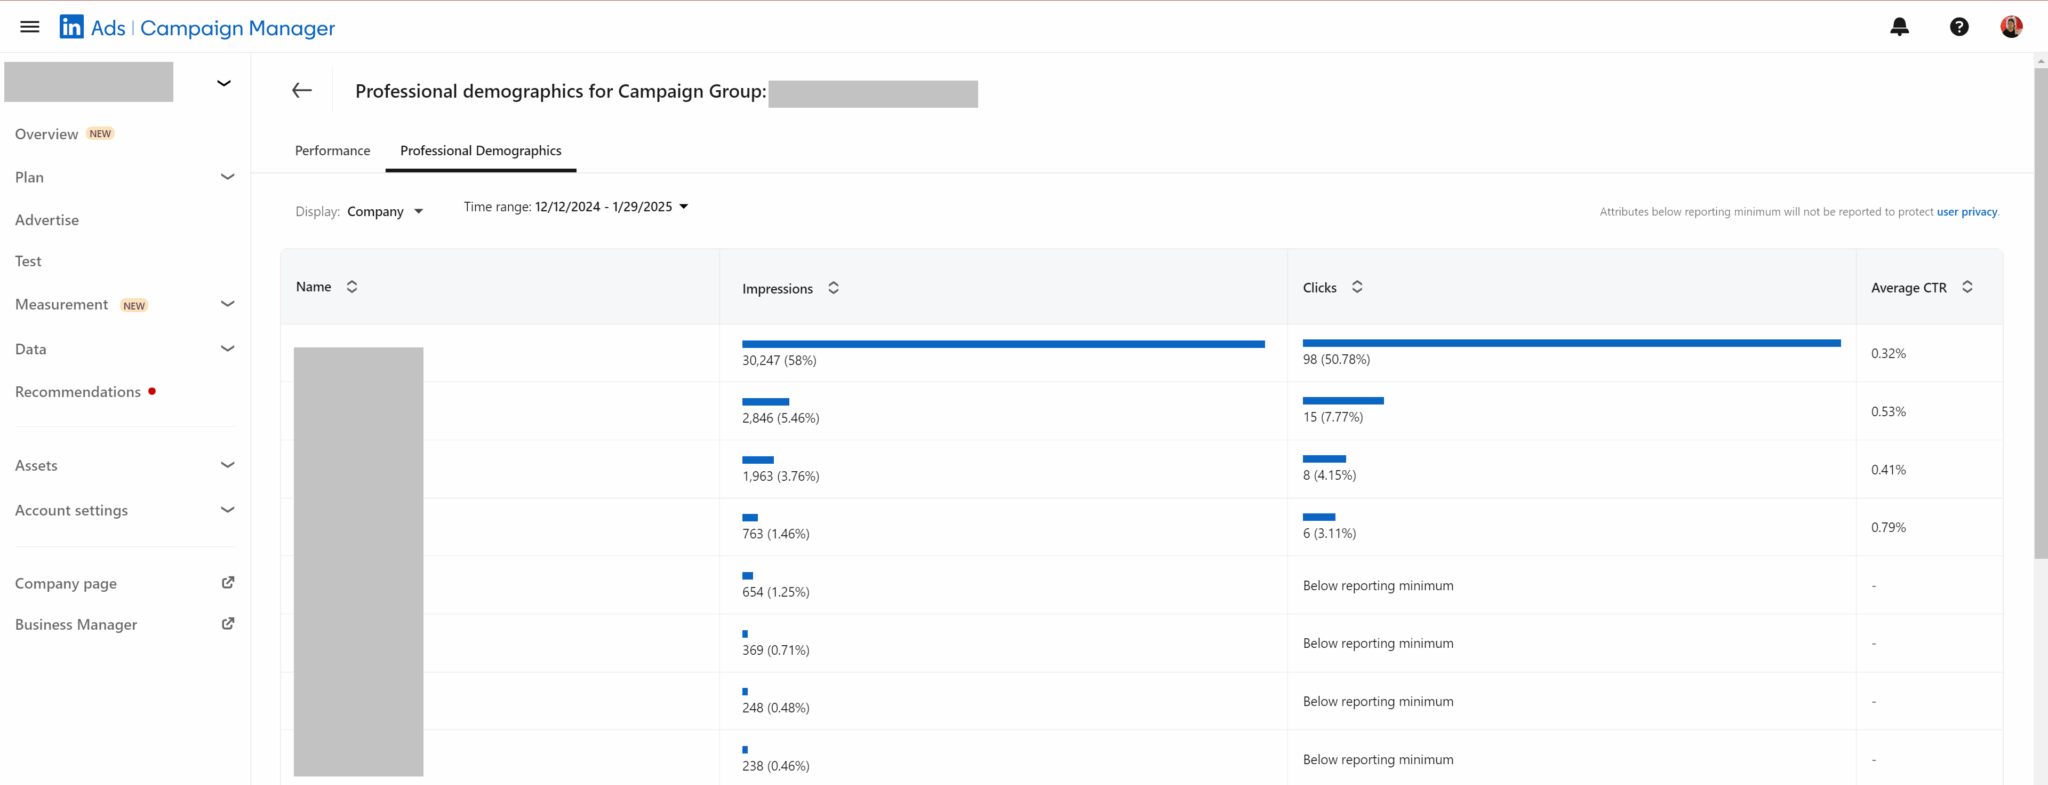Select the 1,963 (3.76%) impressions value
Viewport: 2048px width, 785px height.
tap(780, 476)
